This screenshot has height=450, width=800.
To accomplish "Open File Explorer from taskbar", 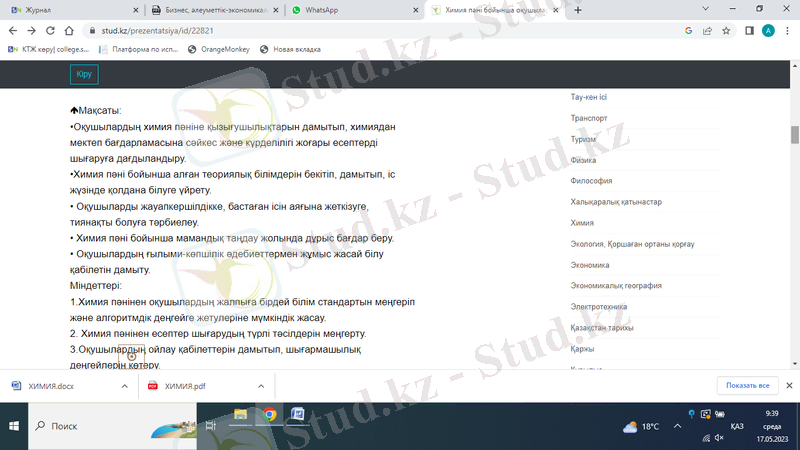I will point(240,414).
